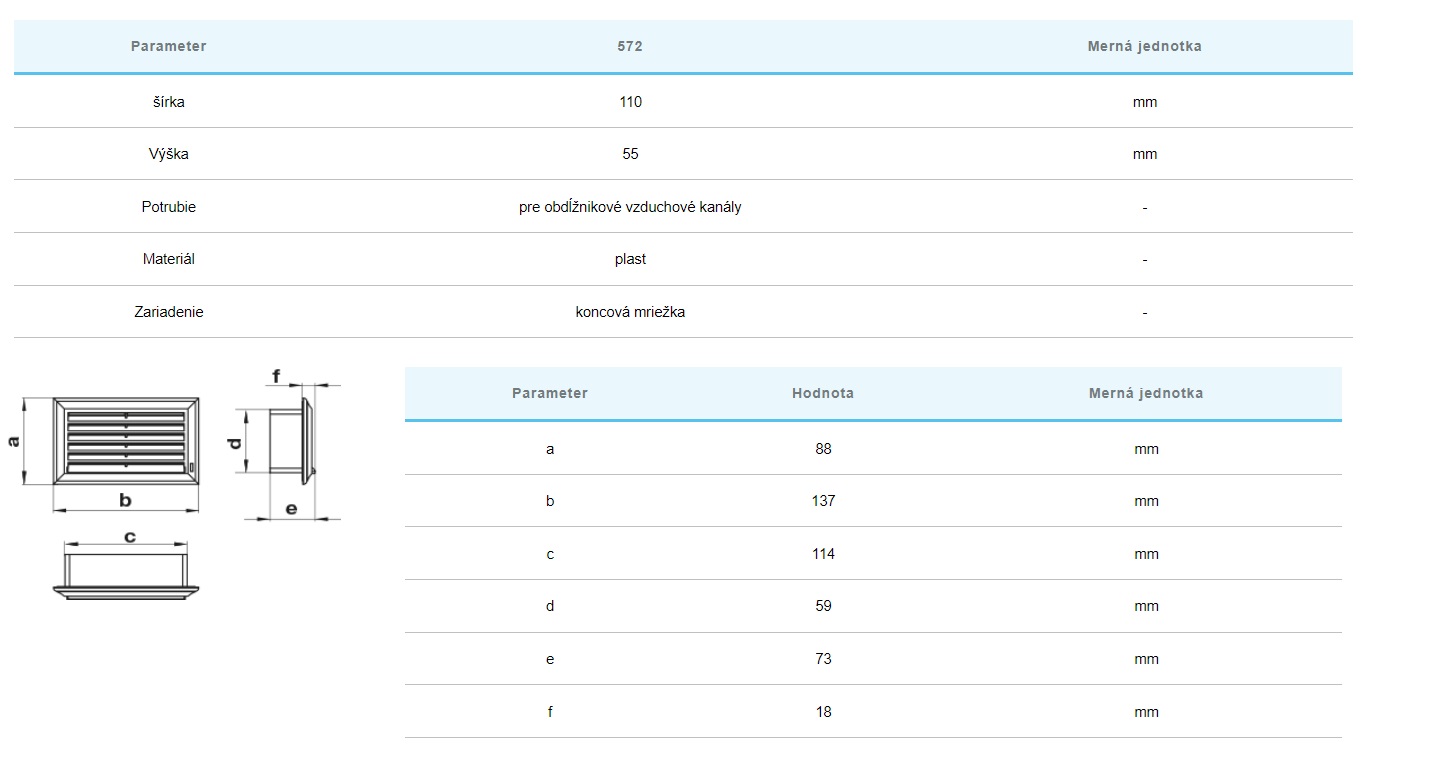1437x758 pixels.
Task: Click the front view grille drawing
Action: coord(126,440)
